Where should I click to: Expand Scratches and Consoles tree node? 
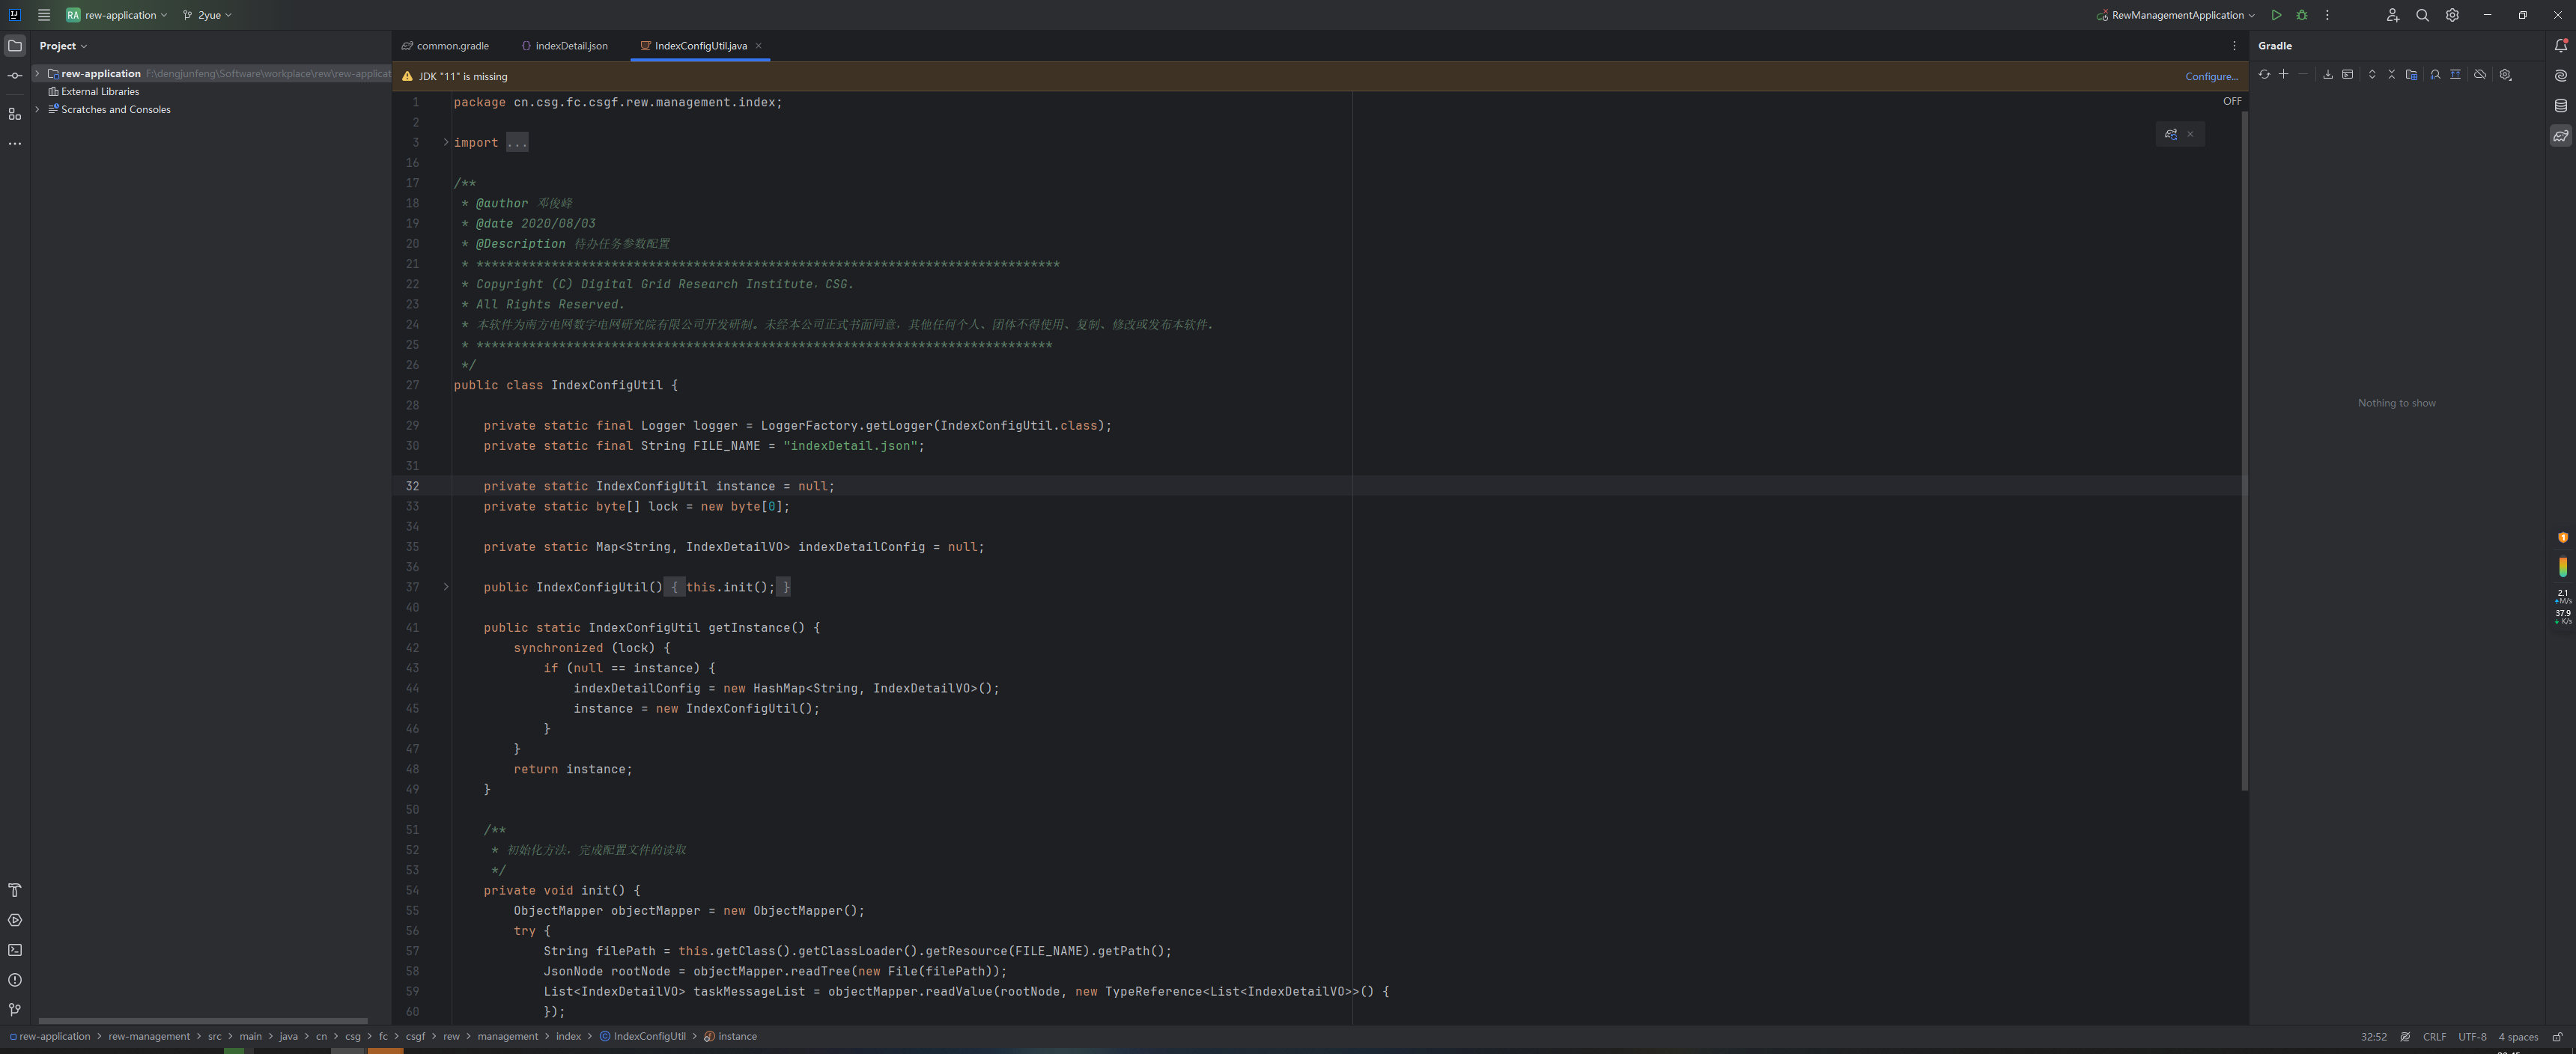coord(38,110)
